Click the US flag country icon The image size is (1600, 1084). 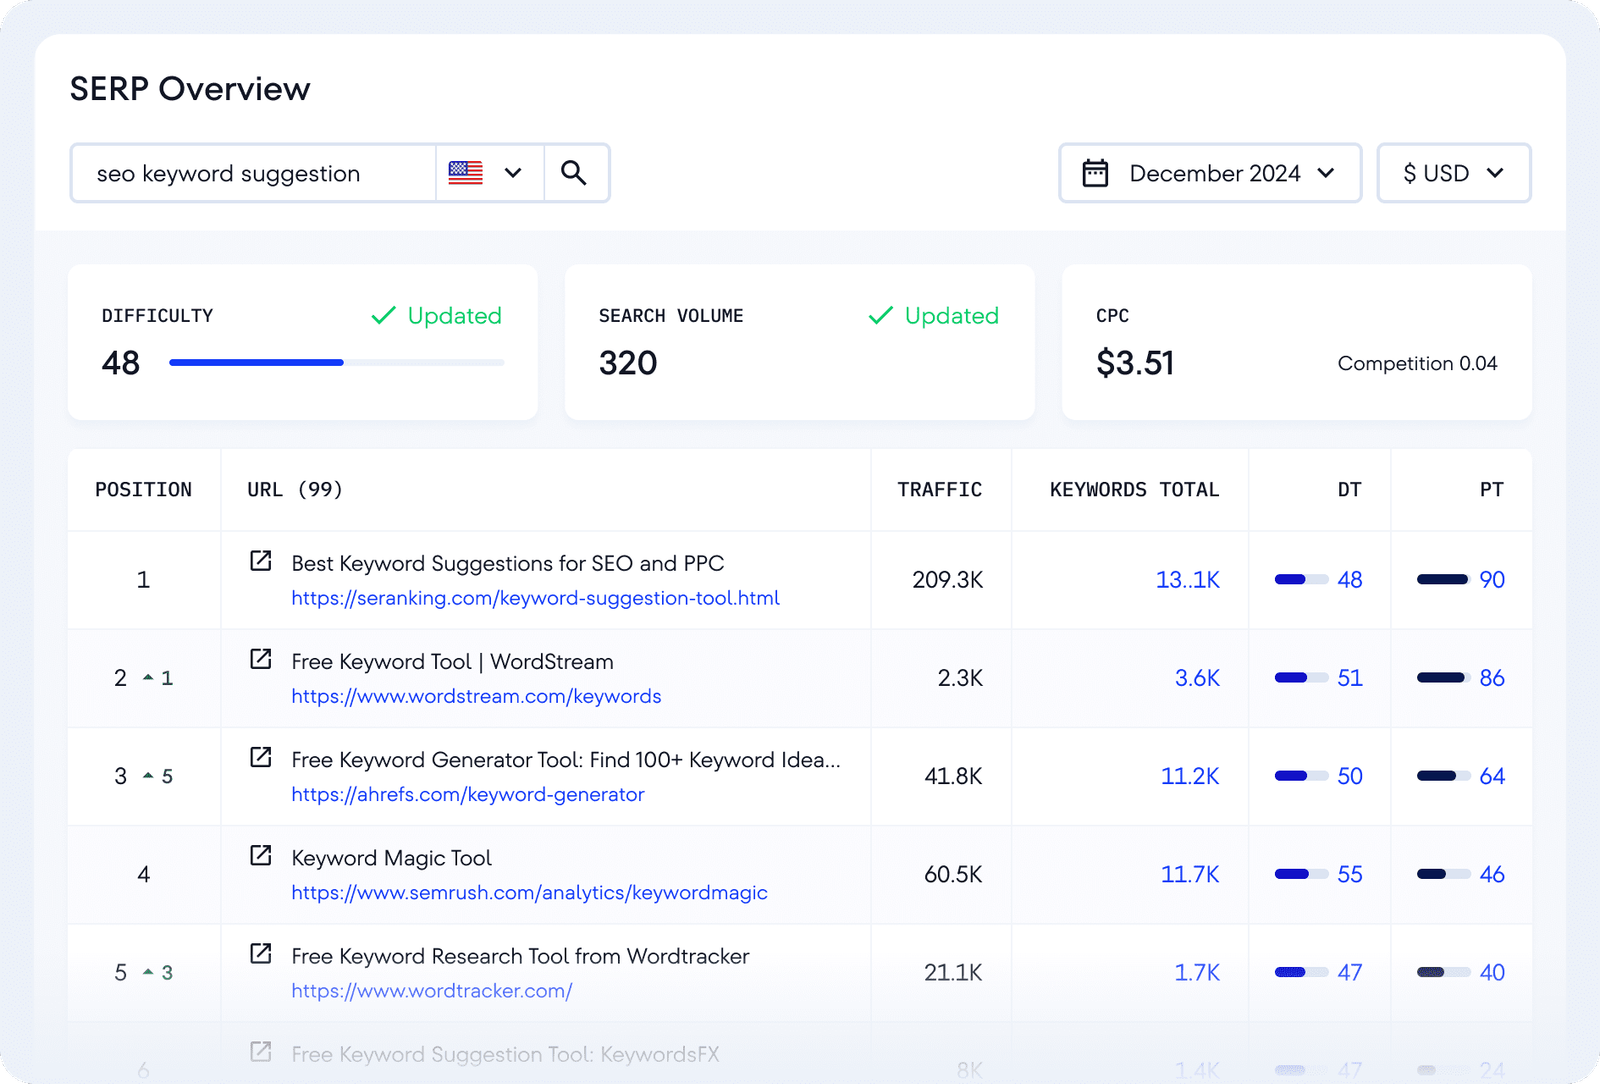(x=466, y=173)
